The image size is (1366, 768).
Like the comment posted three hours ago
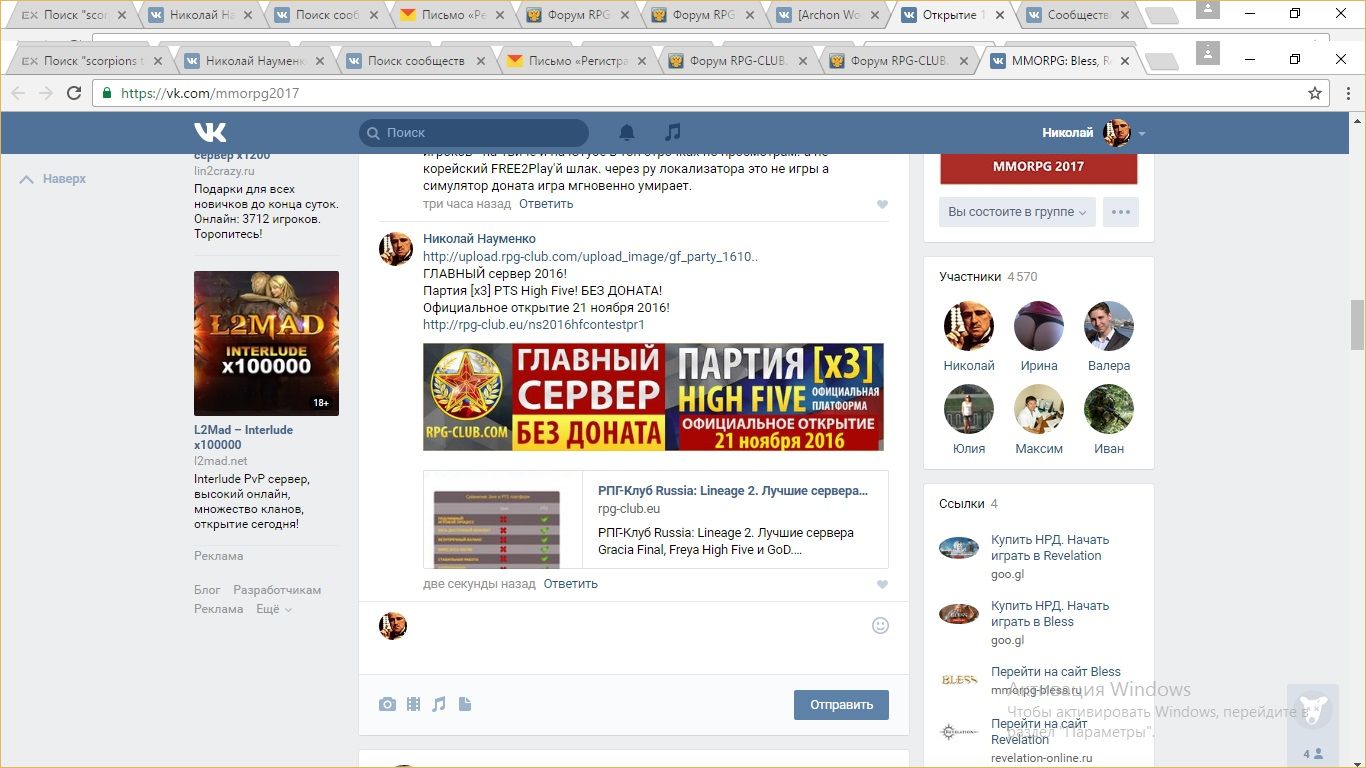coord(882,204)
